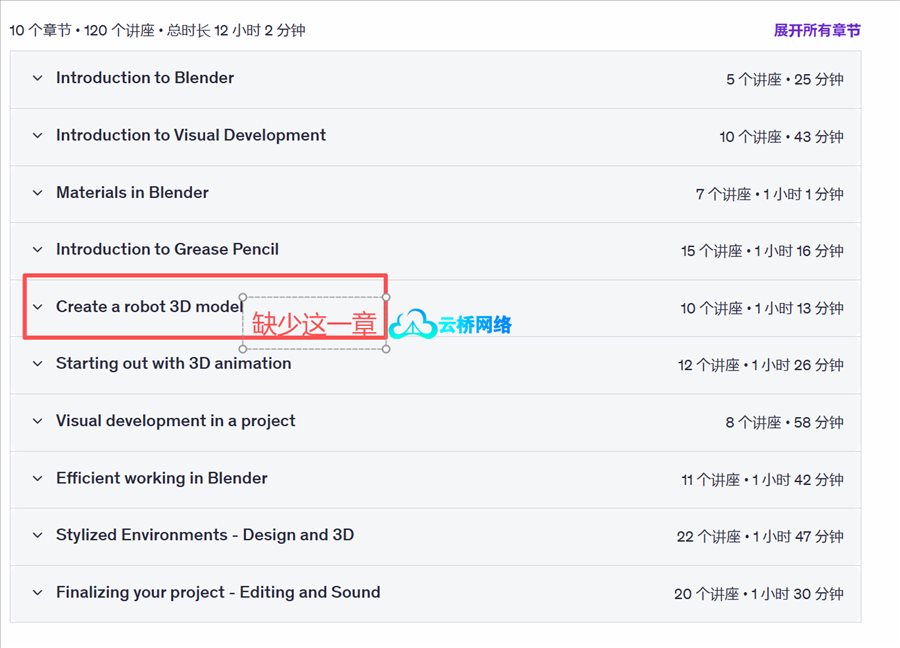Click top-right handle of annotation text box
Viewport: 900px width, 648px height.
pos(386,297)
